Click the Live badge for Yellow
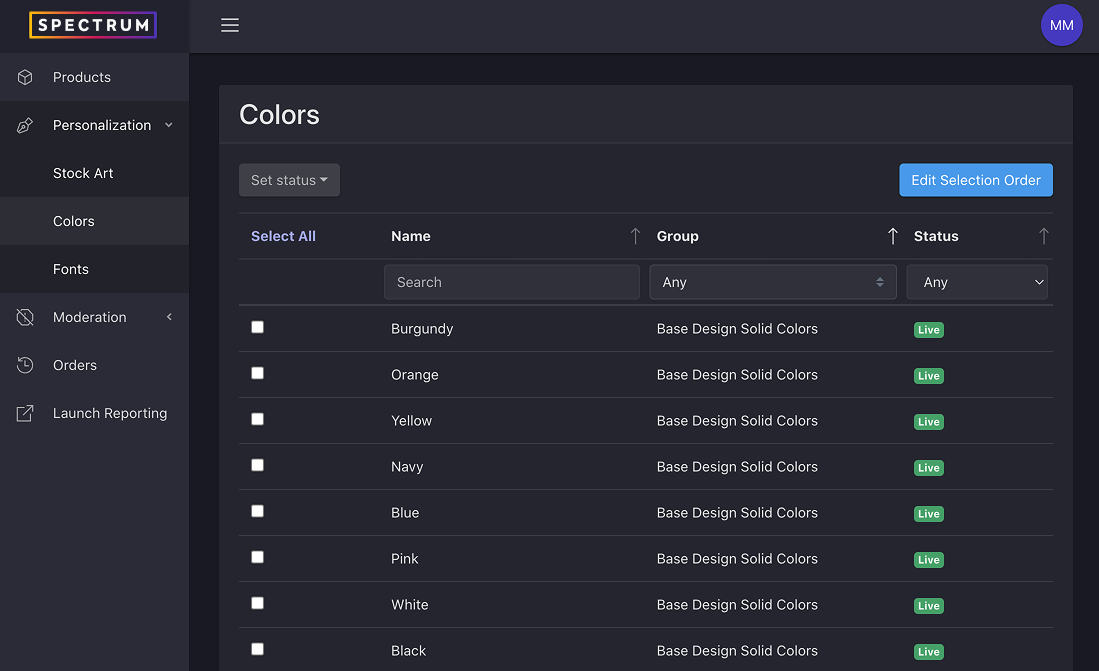The width and height of the screenshot is (1099, 671). [x=929, y=422]
